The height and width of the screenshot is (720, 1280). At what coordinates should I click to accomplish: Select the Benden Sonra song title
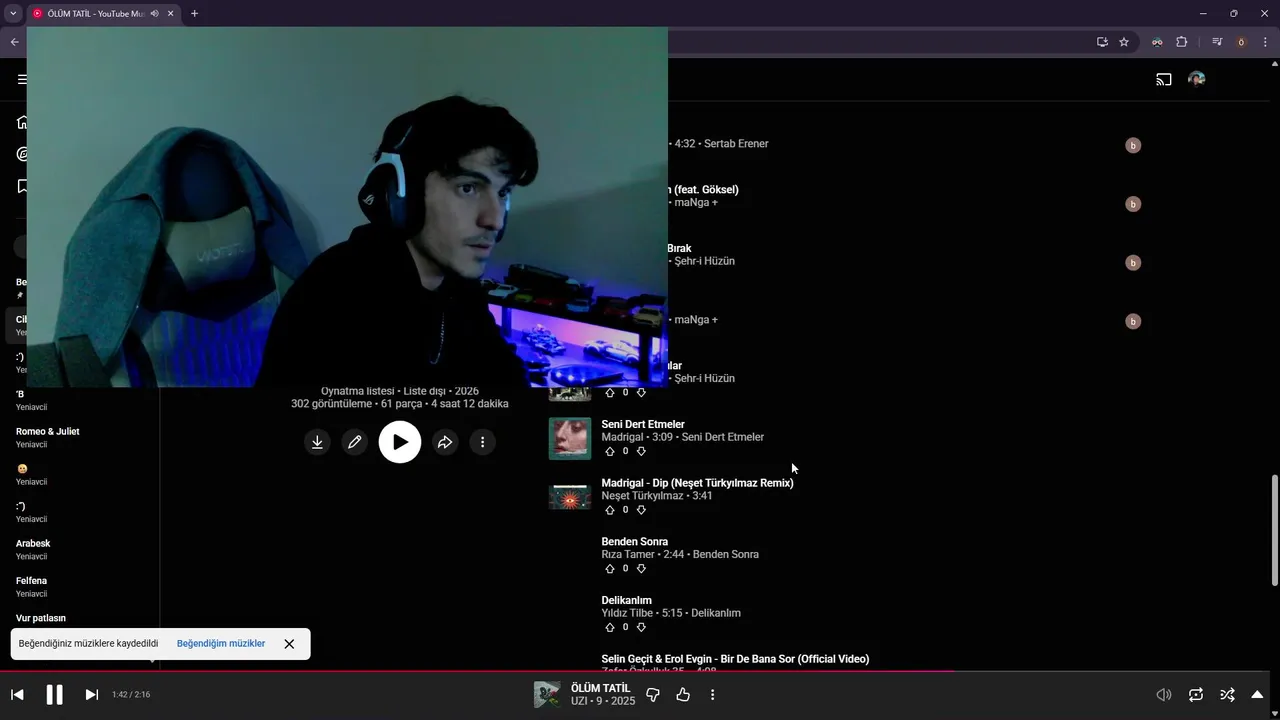(x=635, y=542)
